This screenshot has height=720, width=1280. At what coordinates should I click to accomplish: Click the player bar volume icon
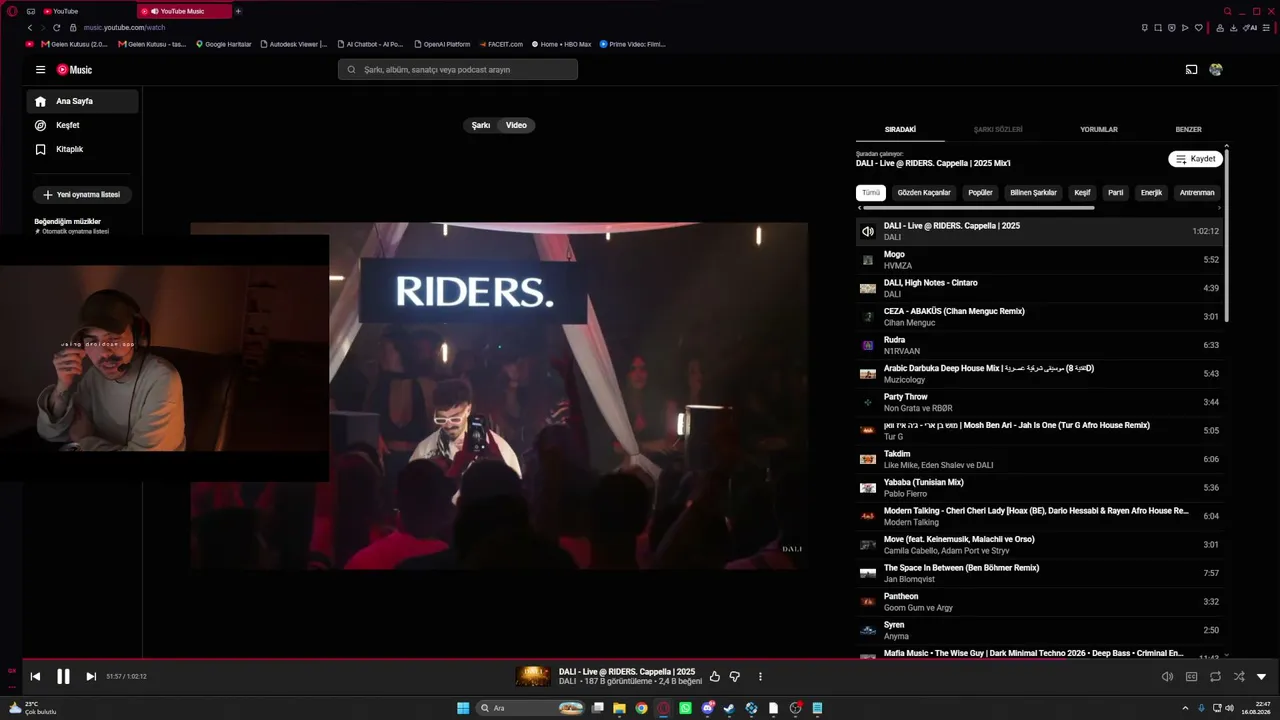(x=1167, y=677)
